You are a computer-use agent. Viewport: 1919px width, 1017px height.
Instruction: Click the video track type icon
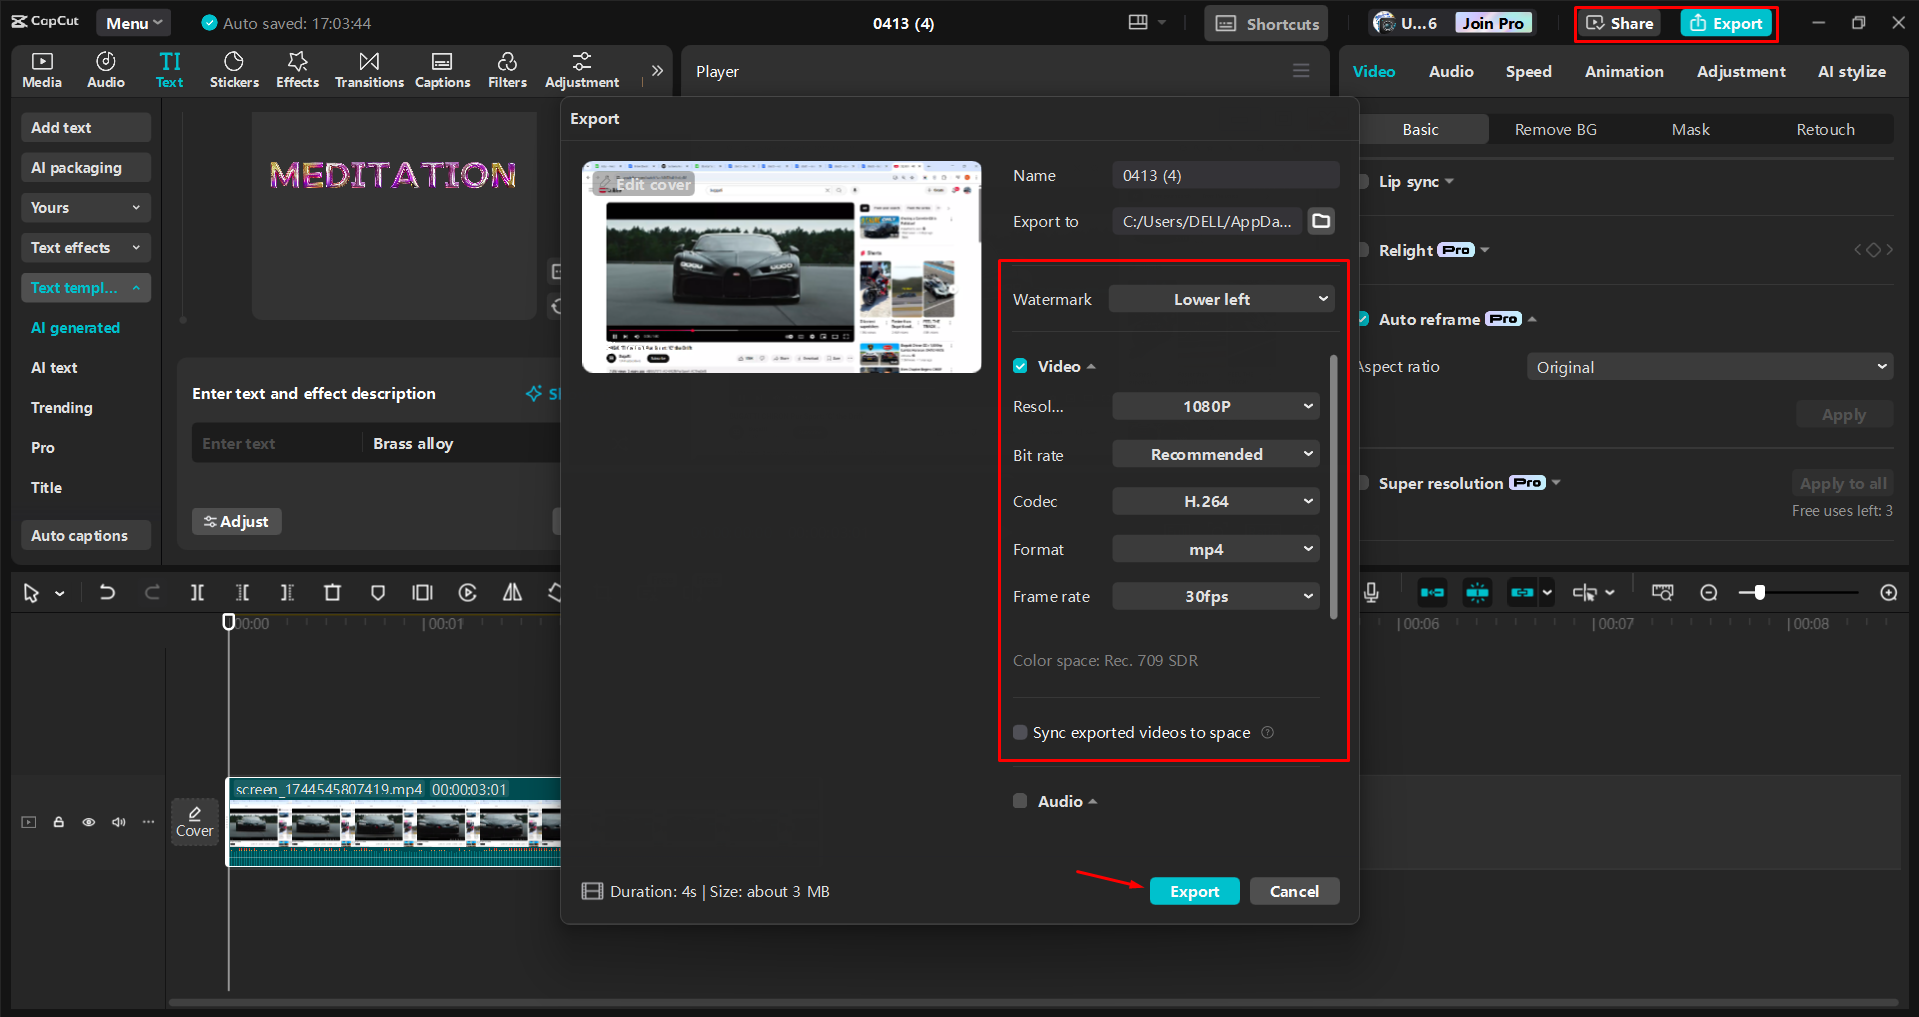click(29, 822)
